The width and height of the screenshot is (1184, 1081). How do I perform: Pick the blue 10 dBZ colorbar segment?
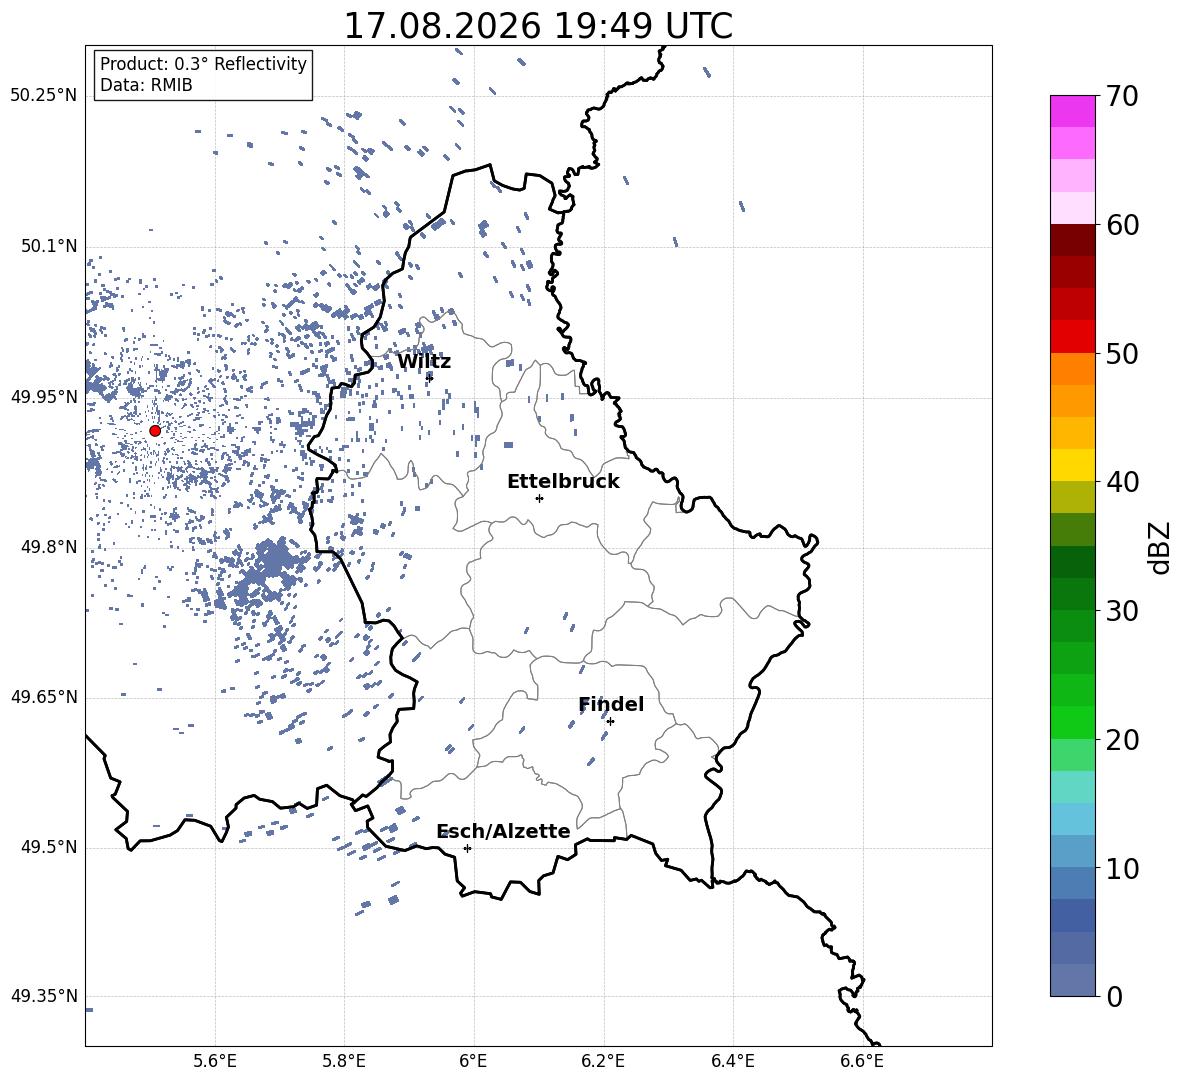[1072, 851]
